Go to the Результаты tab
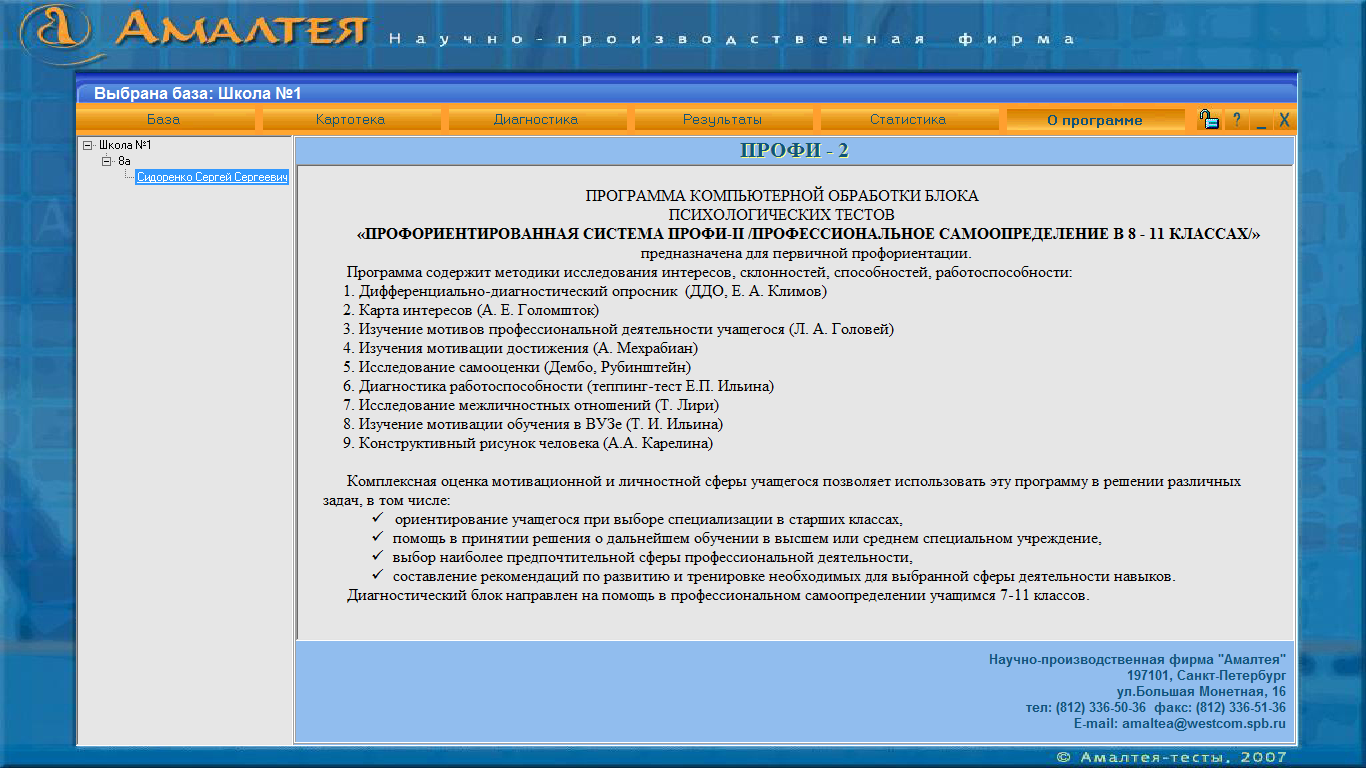Image resolution: width=1366 pixels, height=768 pixels. [722, 120]
